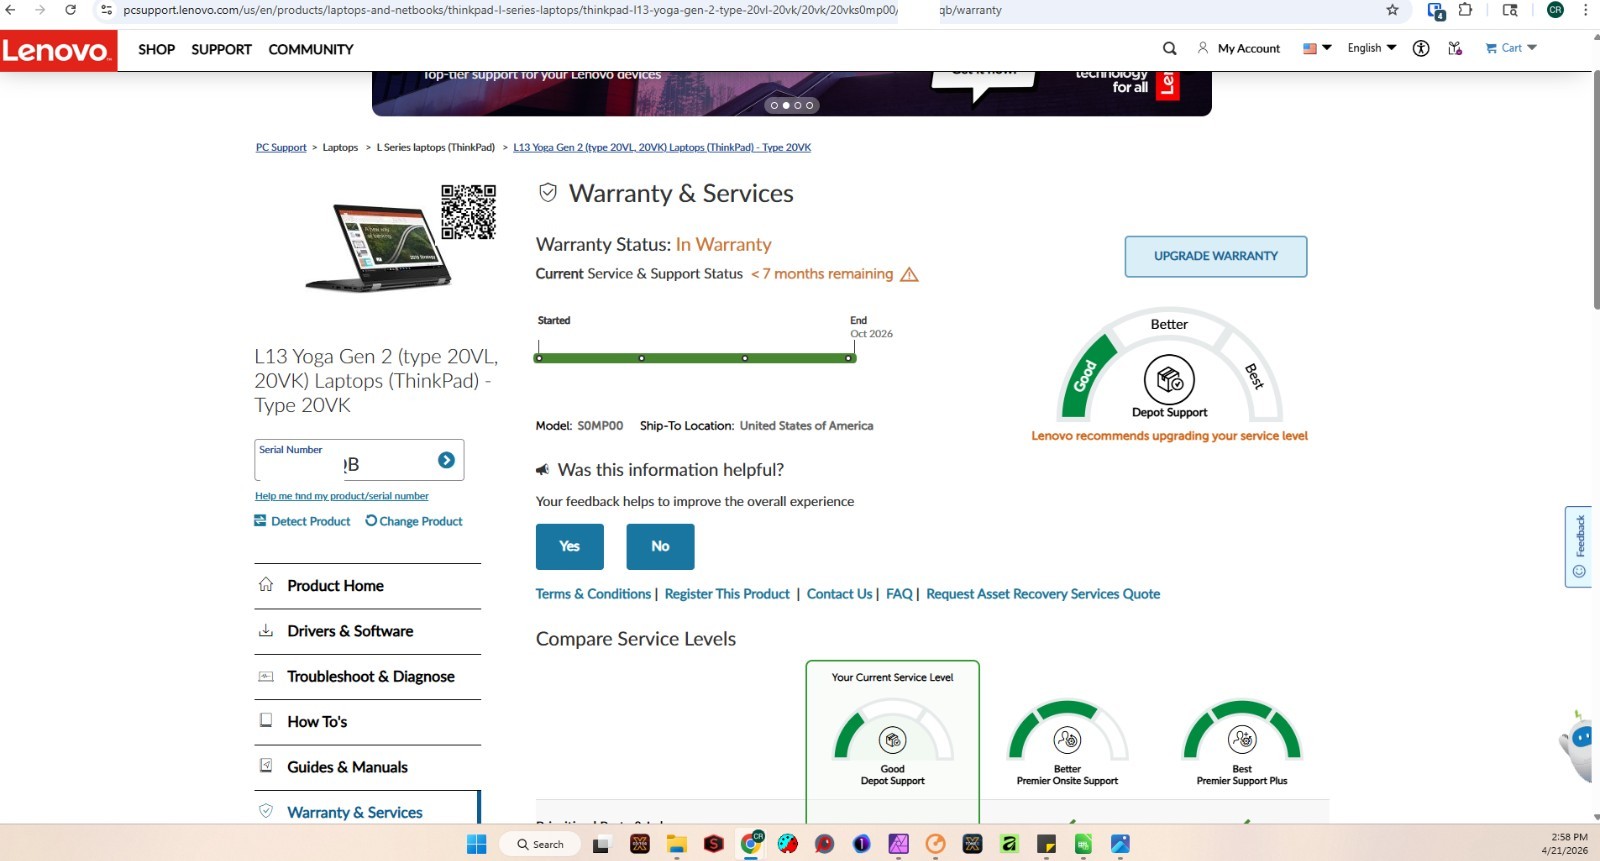Open Terms & Conditions link
1600x861 pixels.
tap(593, 594)
